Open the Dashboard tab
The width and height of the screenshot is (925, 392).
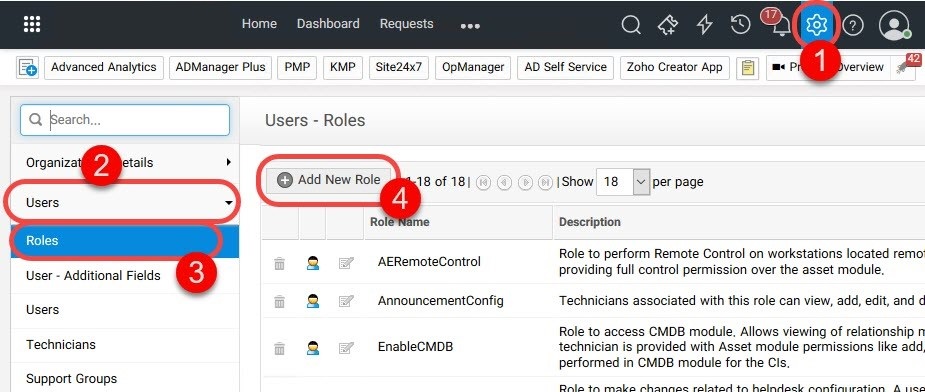pyautogui.click(x=328, y=24)
